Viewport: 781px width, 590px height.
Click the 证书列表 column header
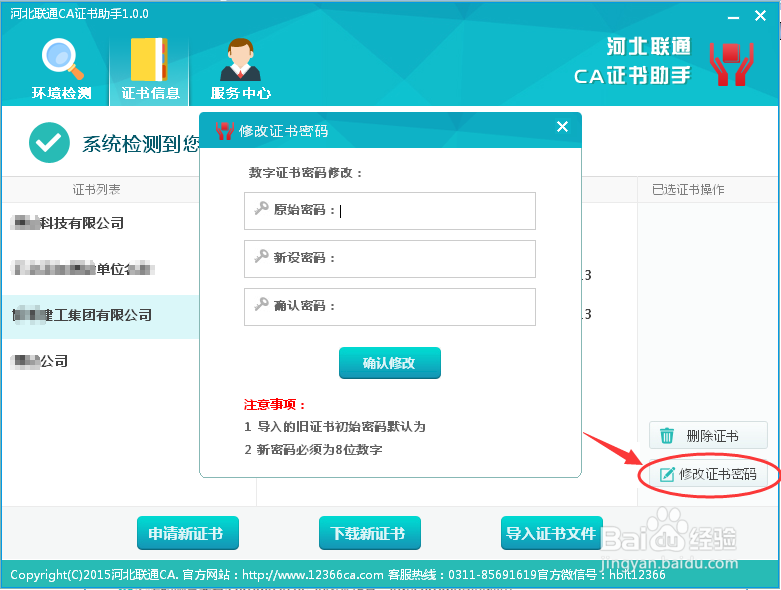tap(97, 189)
